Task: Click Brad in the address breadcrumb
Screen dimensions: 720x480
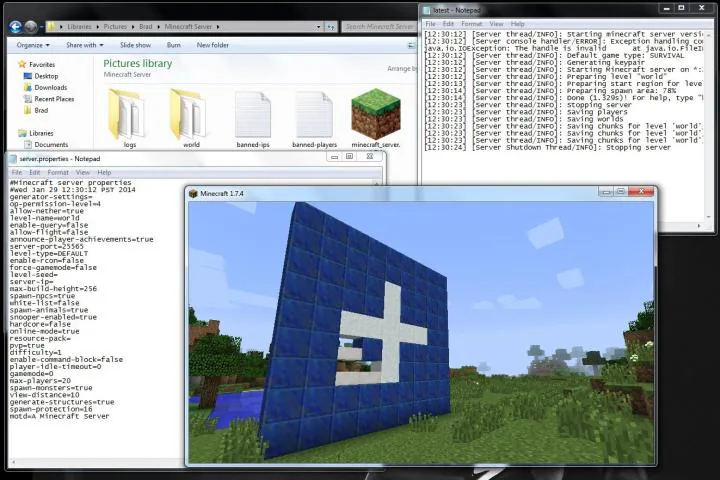Action: [x=146, y=27]
